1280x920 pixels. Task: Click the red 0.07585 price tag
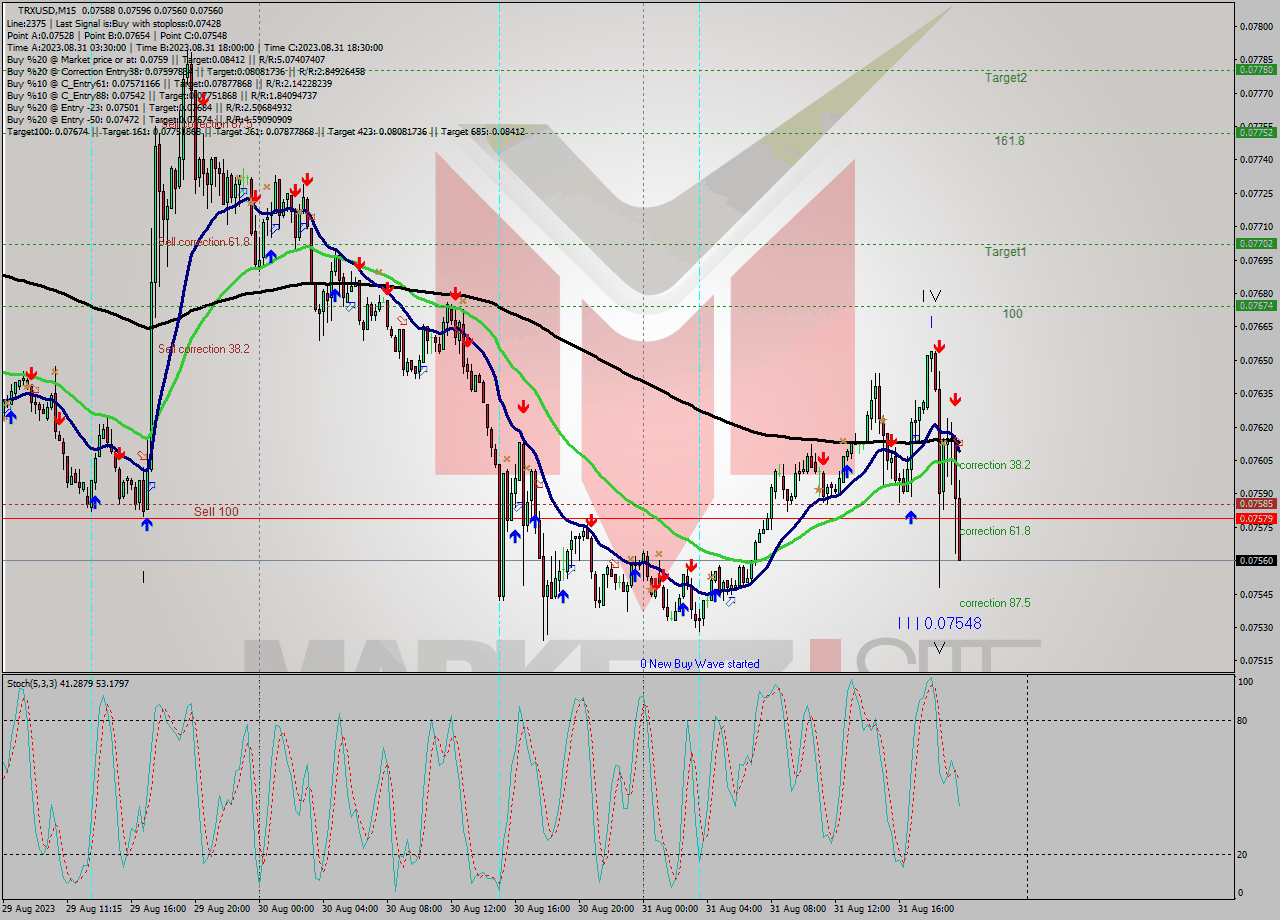(1256, 504)
